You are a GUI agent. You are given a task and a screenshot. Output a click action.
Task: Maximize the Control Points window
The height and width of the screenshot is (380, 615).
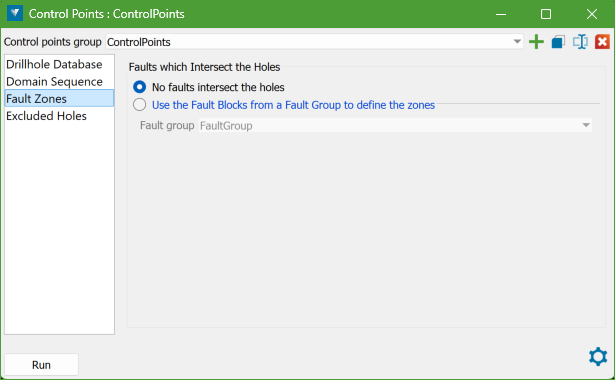click(x=546, y=14)
